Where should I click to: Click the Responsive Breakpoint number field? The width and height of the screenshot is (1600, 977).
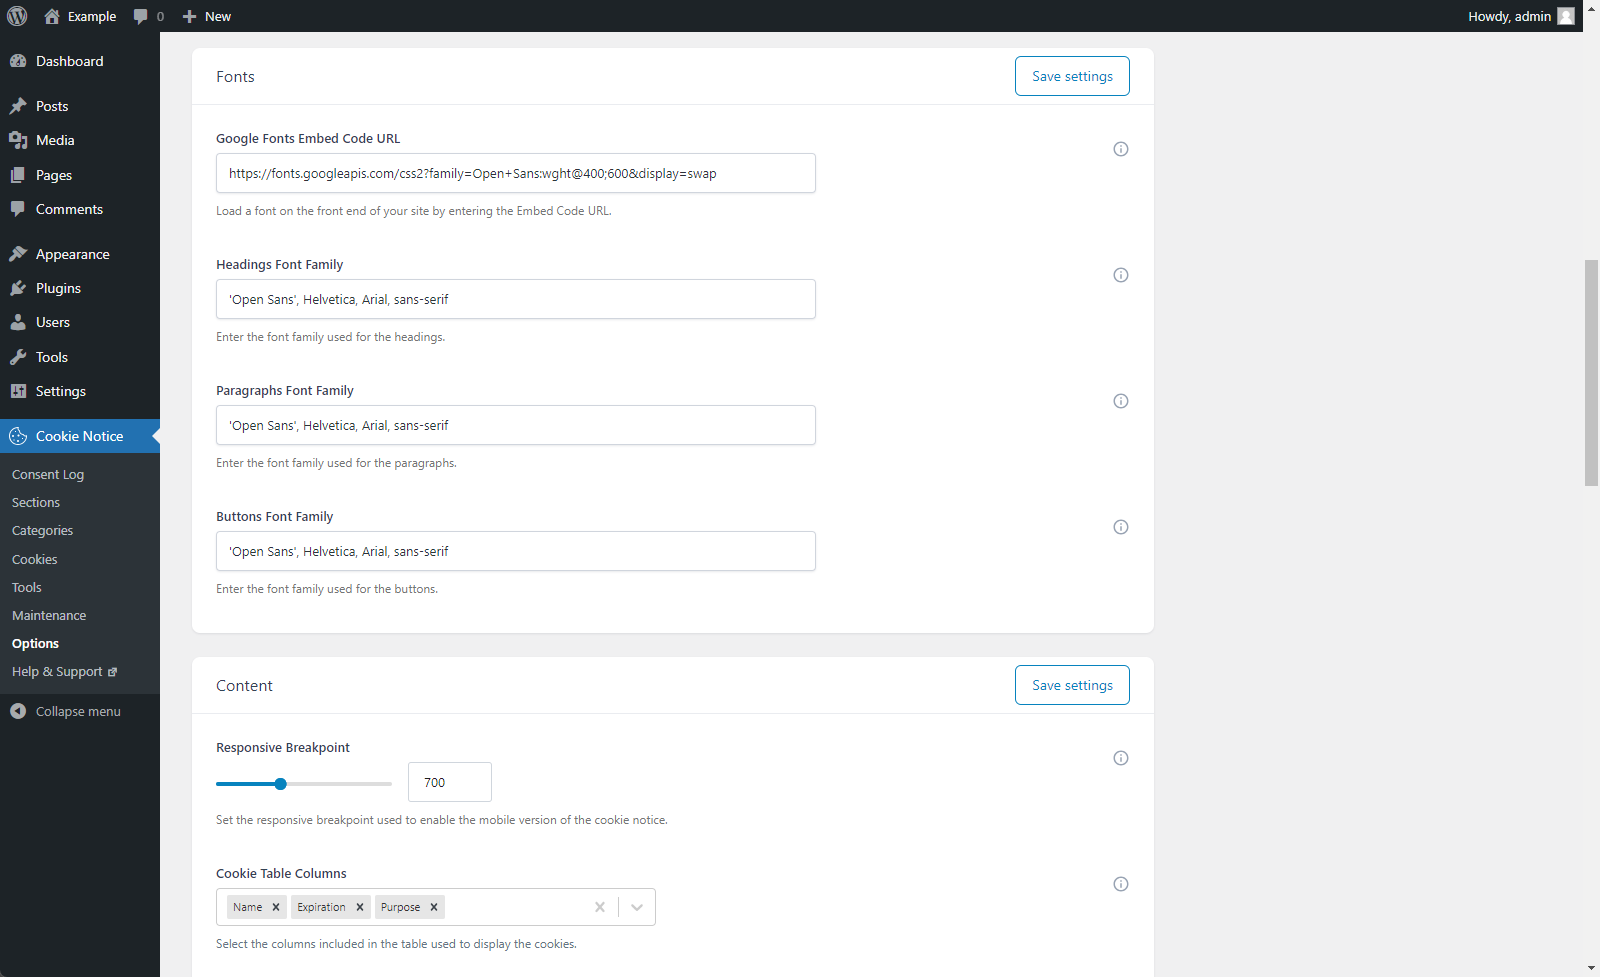[x=449, y=782]
